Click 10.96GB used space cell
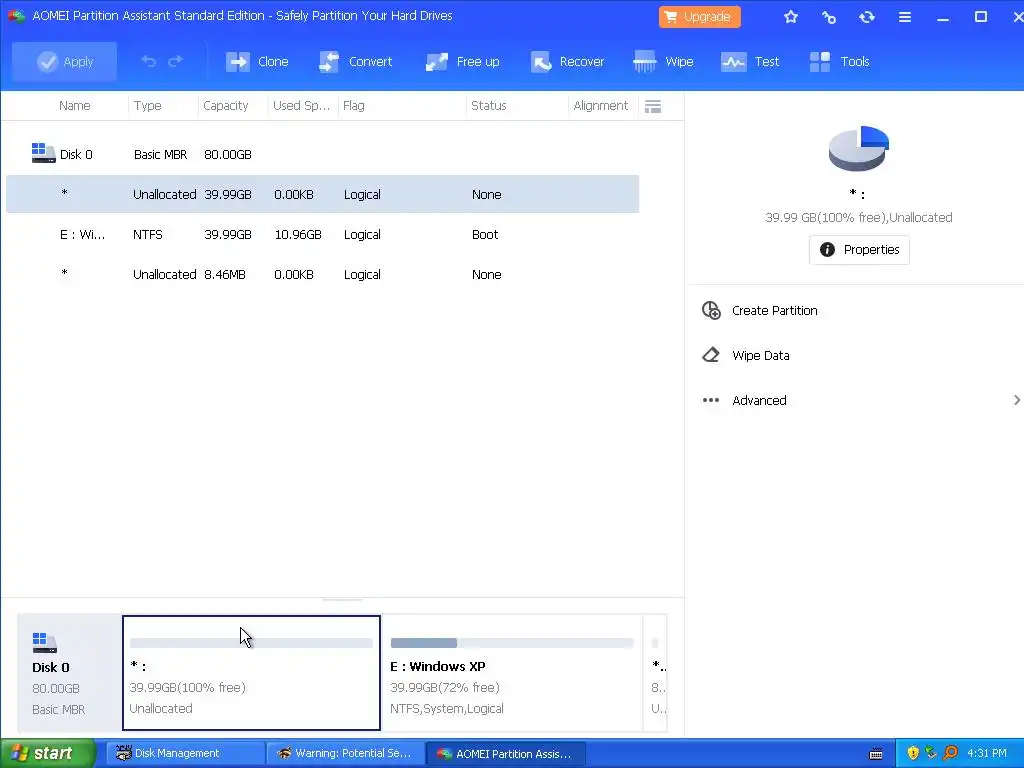This screenshot has width=1024, height=768. (x=298, y=234)
